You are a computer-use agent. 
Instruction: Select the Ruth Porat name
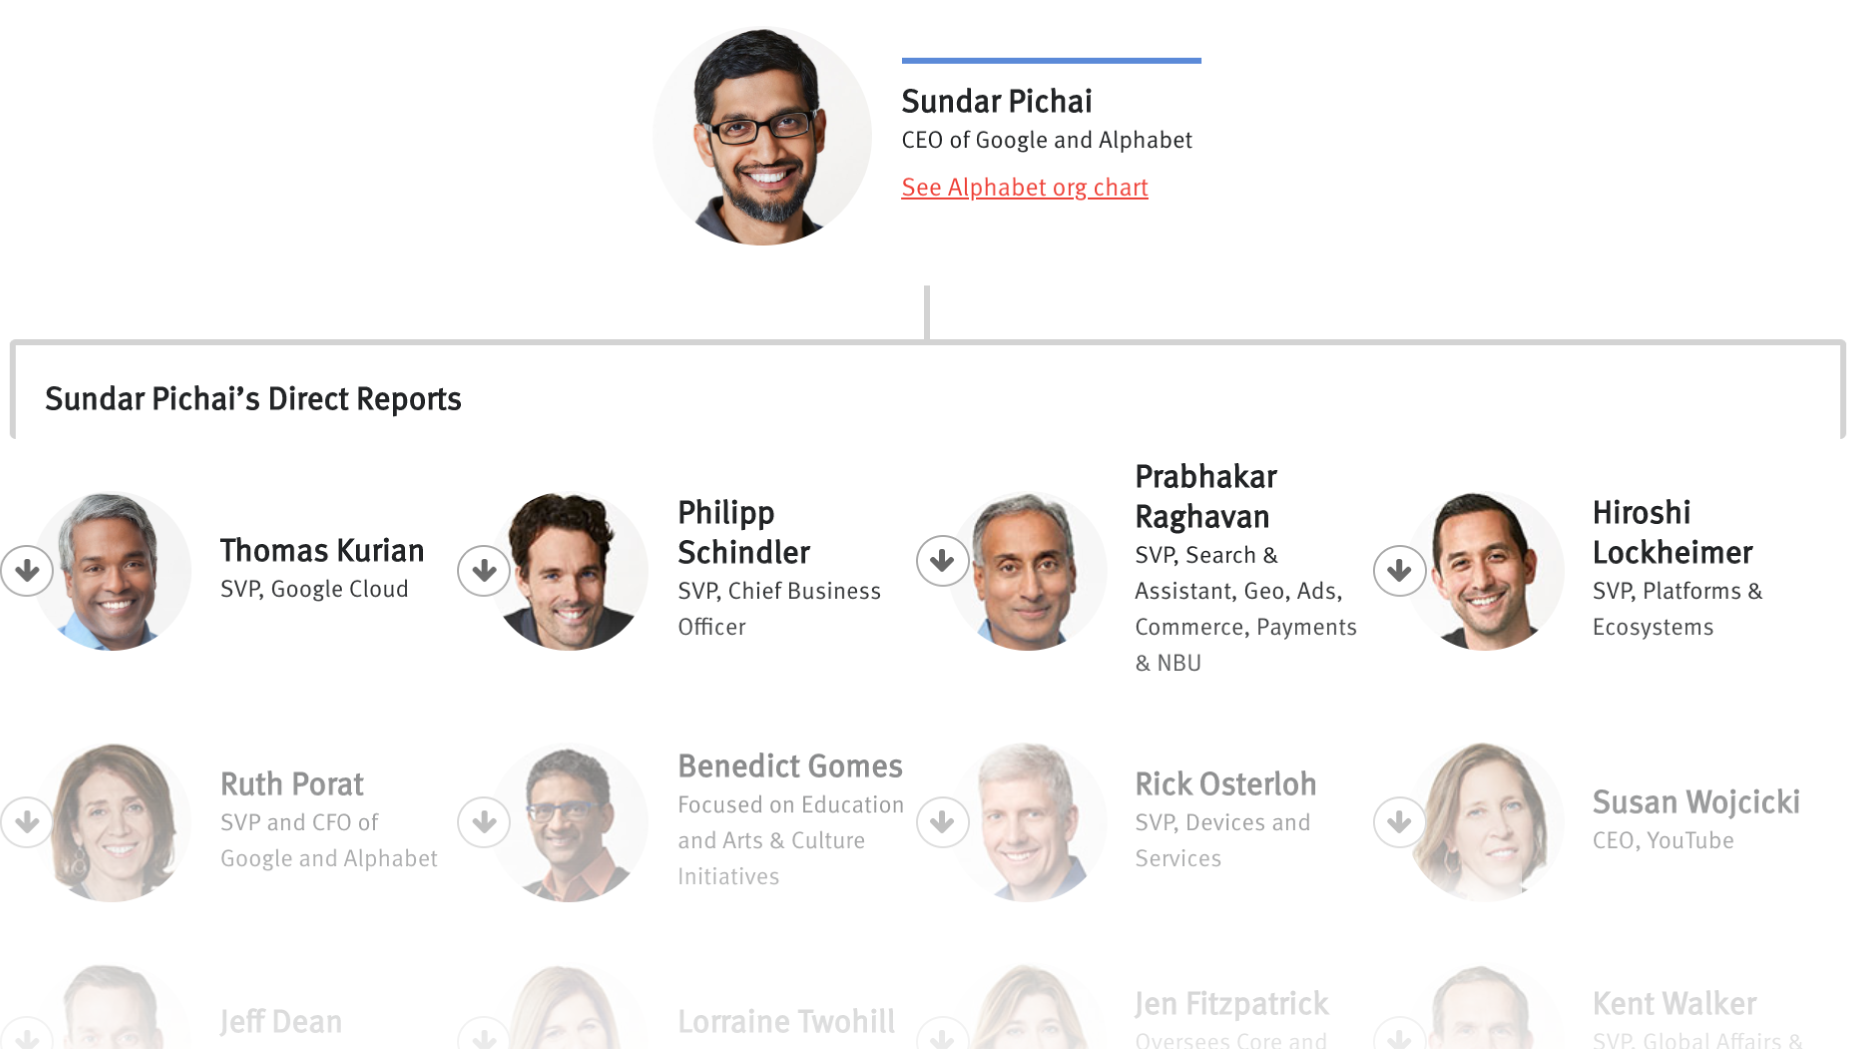coord(291,784)
